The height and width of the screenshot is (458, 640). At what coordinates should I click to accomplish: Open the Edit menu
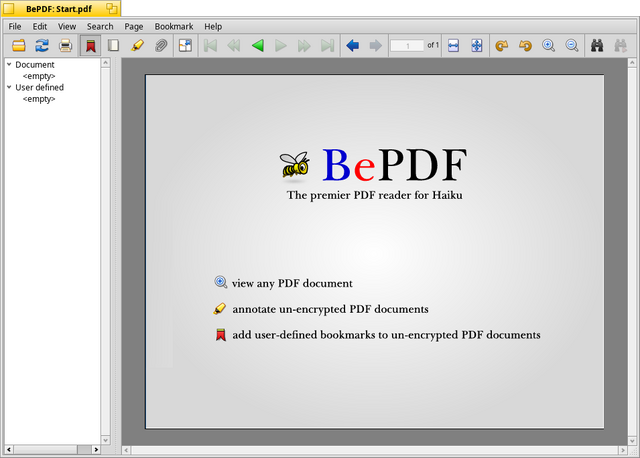(40, 27)
